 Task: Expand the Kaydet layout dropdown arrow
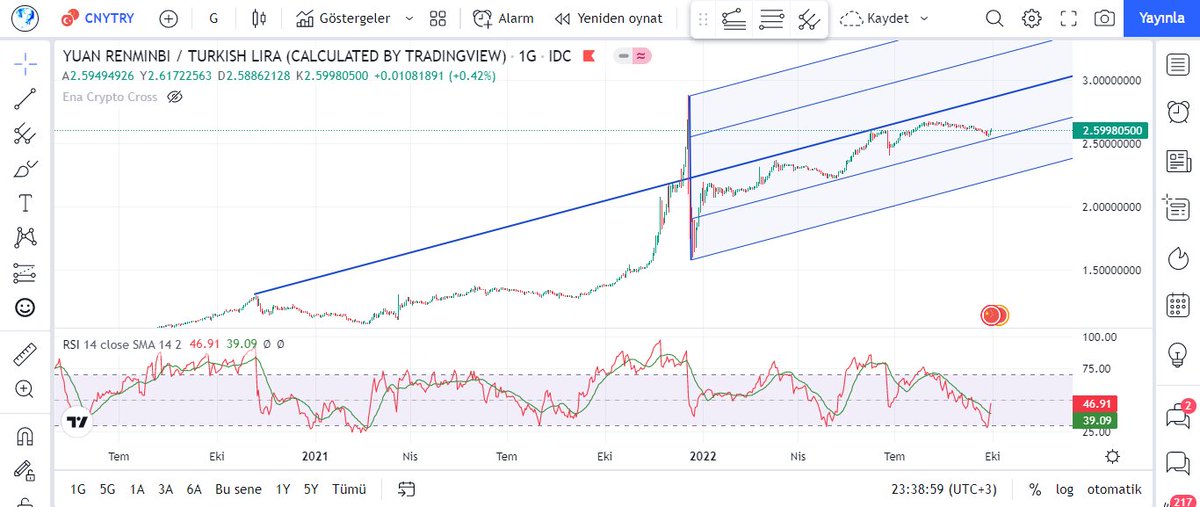pos(922,18)
